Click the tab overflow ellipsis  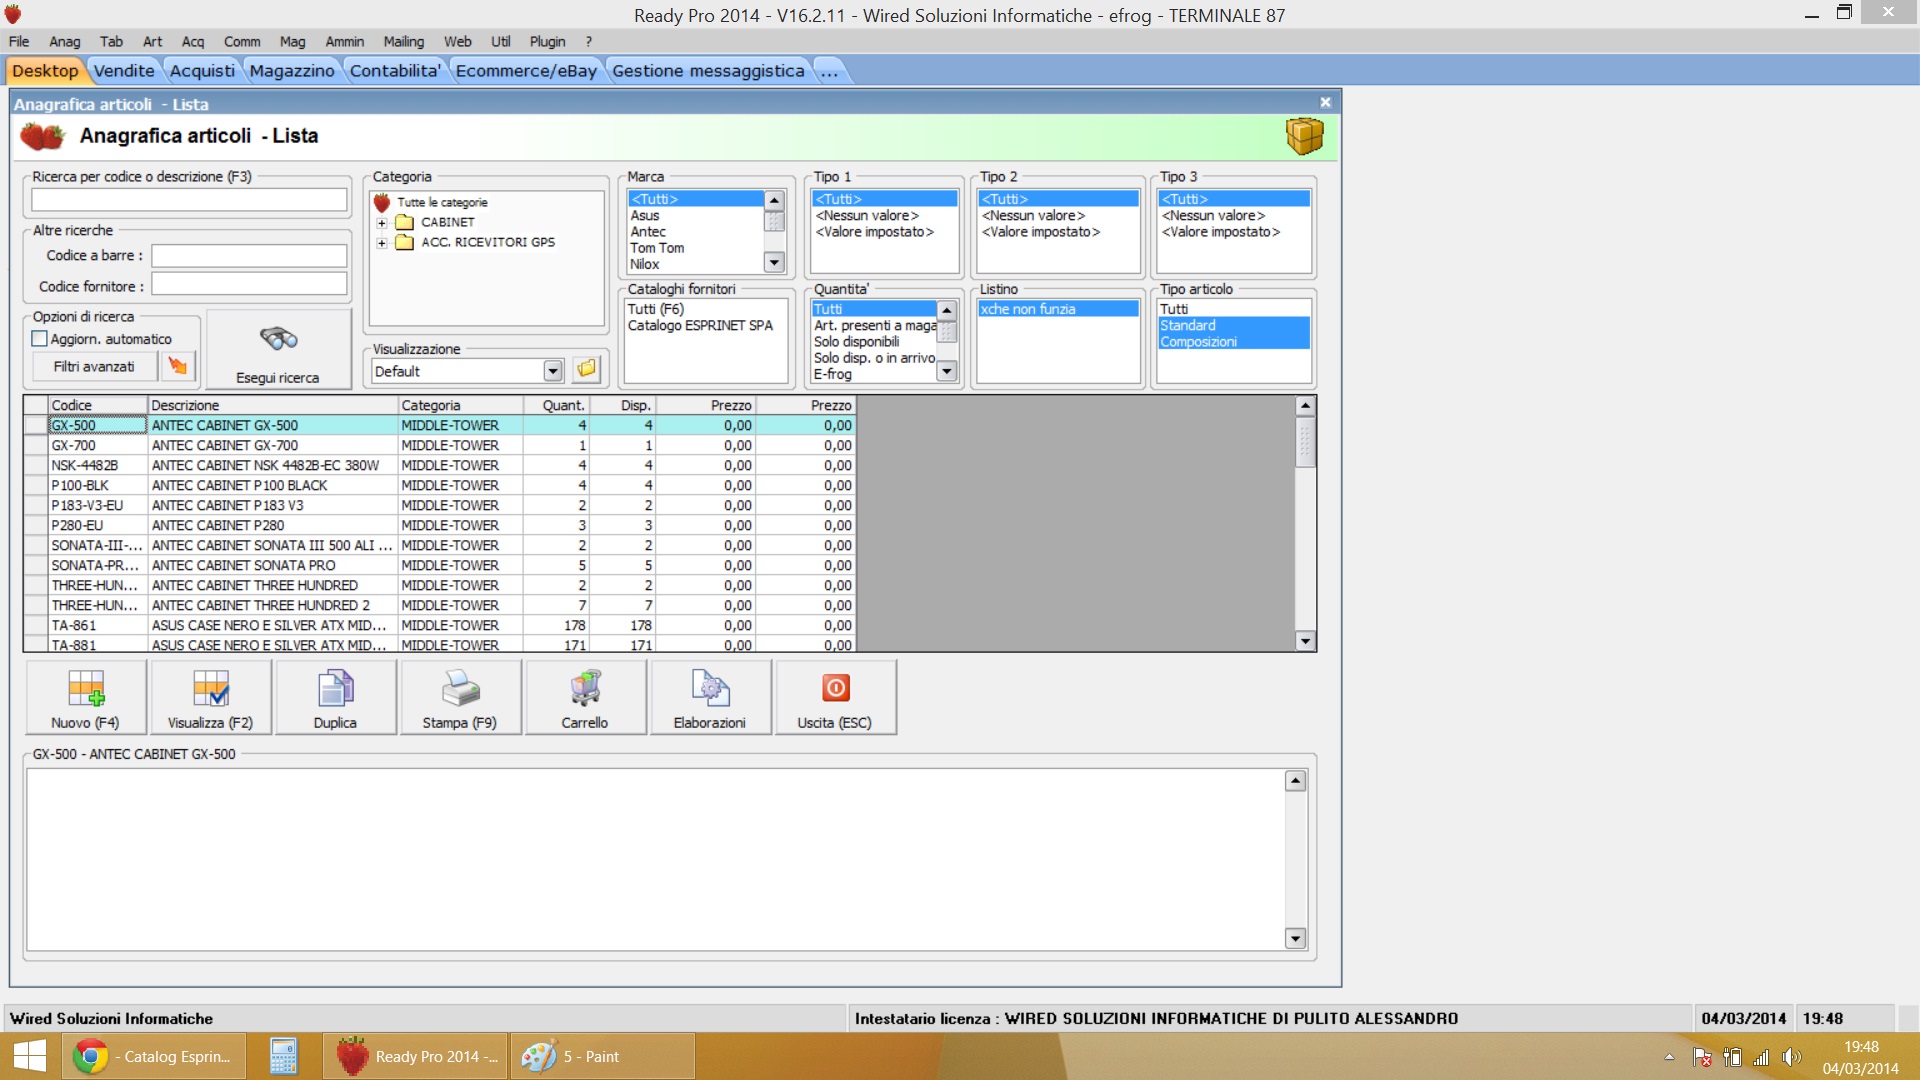tap(829, 71)
